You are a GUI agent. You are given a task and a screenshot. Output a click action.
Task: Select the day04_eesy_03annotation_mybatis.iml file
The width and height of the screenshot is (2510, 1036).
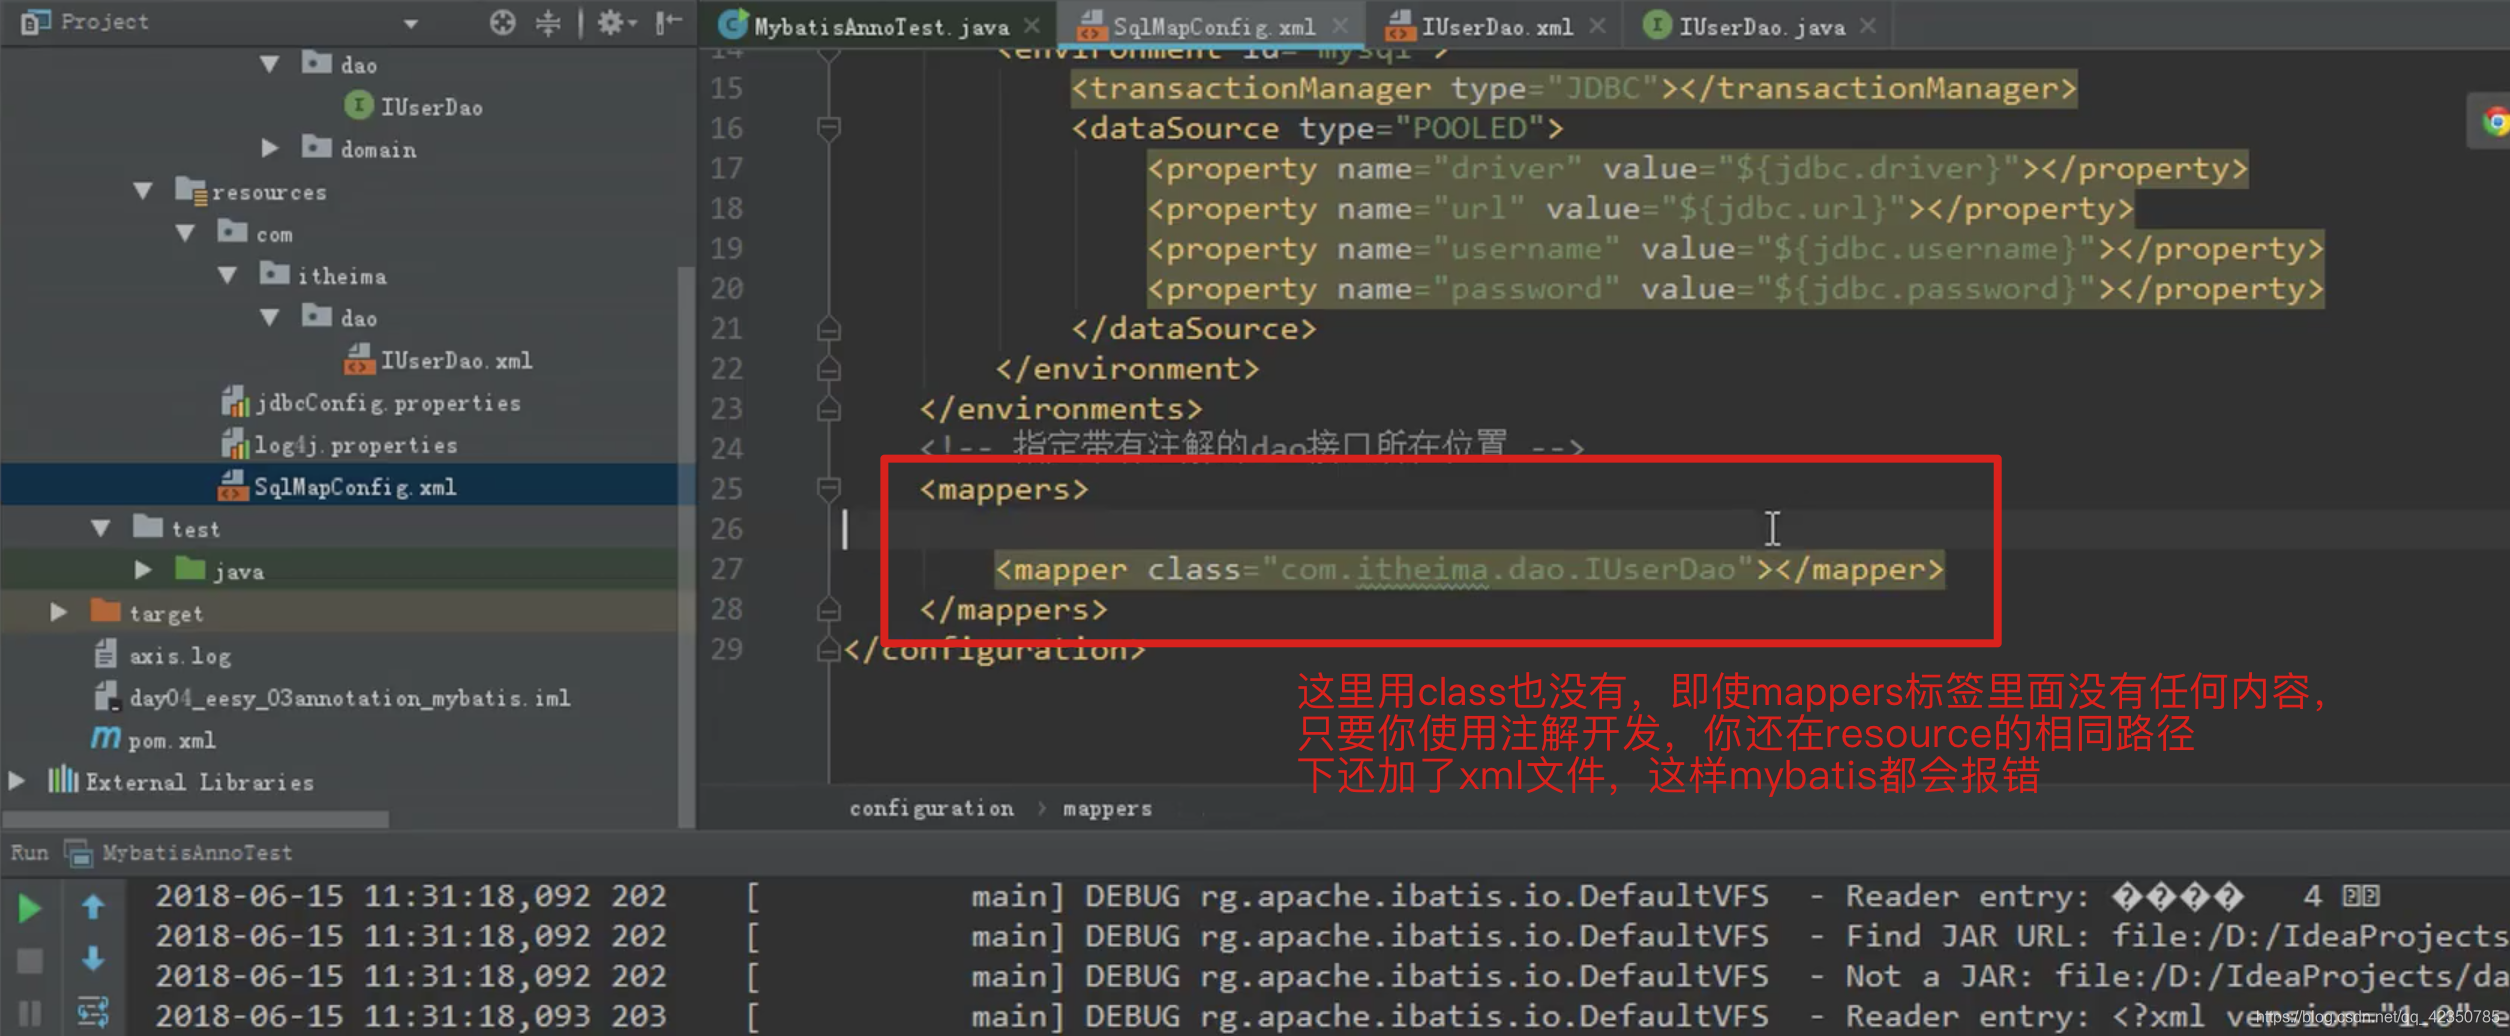350,698
